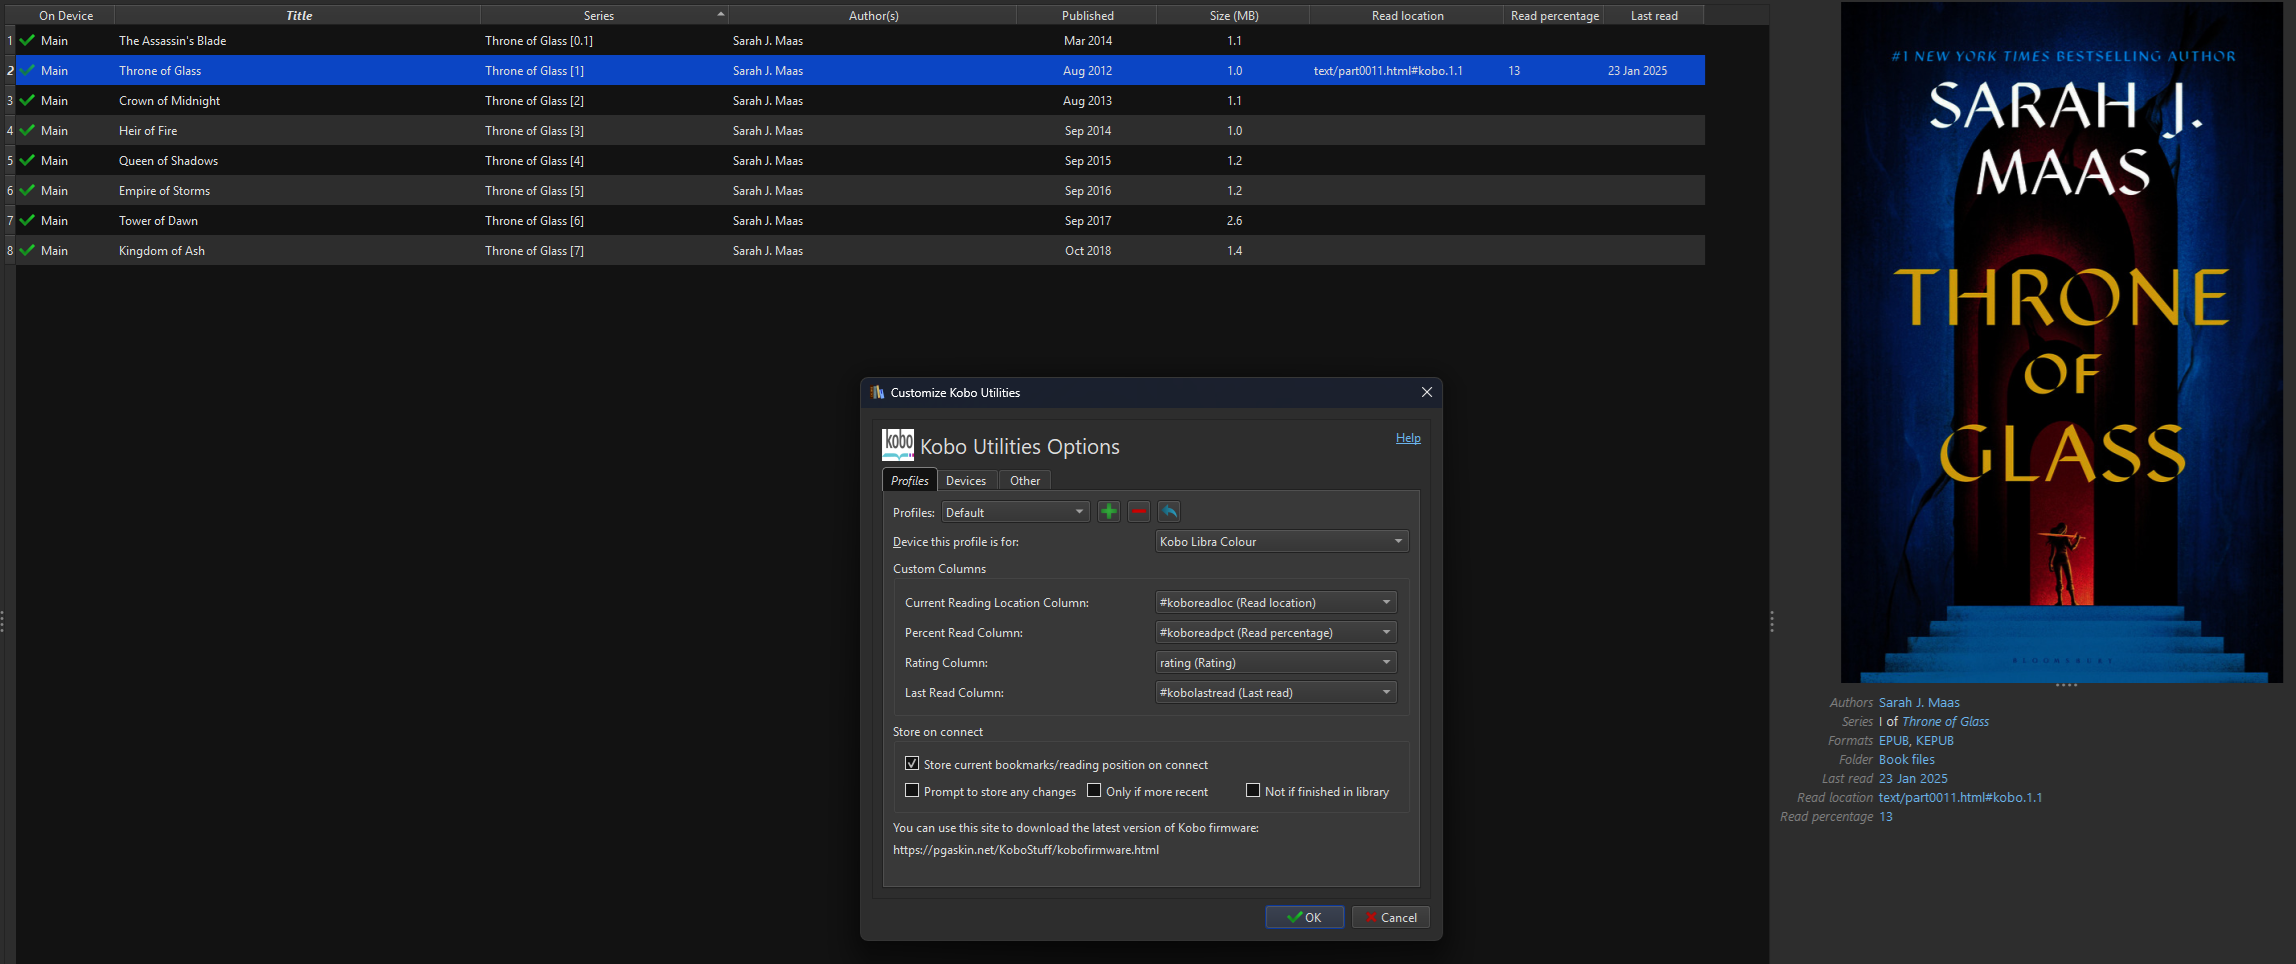Click green on-device checkmark for The Assassin's Blade
This screenshot has width=2296, height=964.
click(x=27, y=41)
